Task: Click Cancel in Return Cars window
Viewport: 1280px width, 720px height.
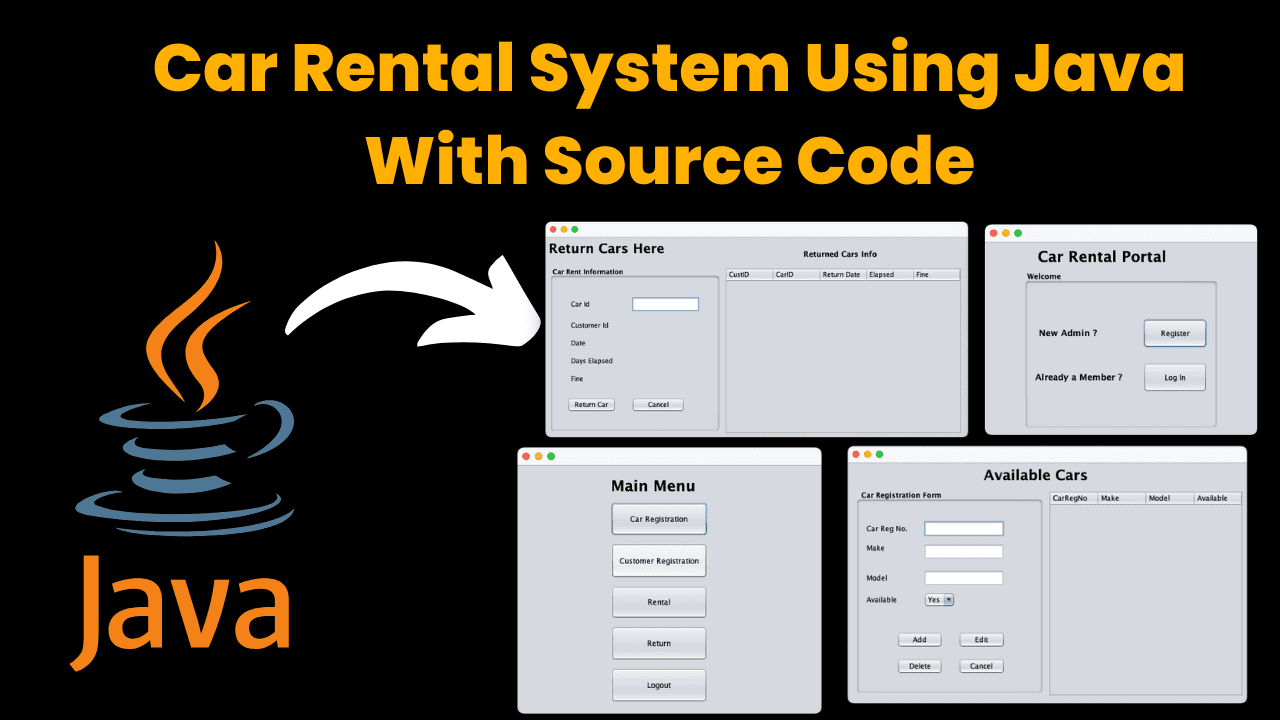Action: (x=658, y=405)
